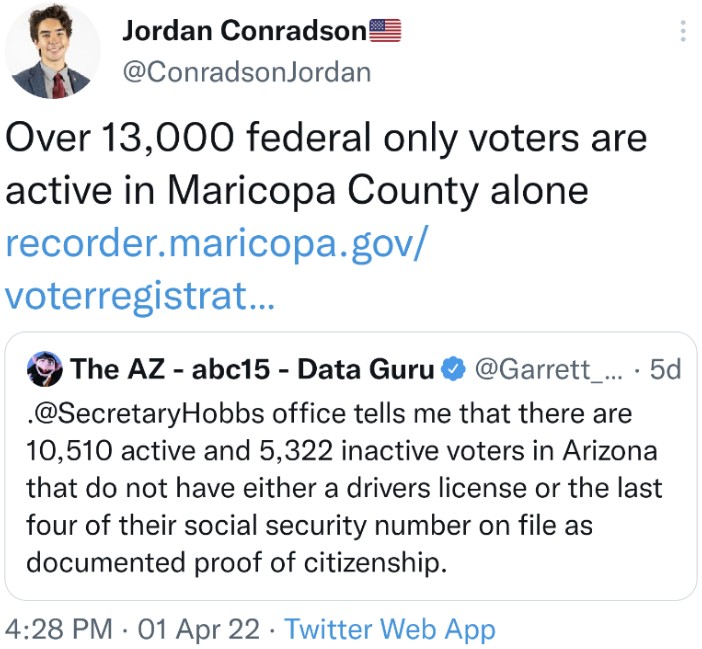Click the 5d timestamp on quoted tweet
This screenshot has height=649, width=702.
665,370
